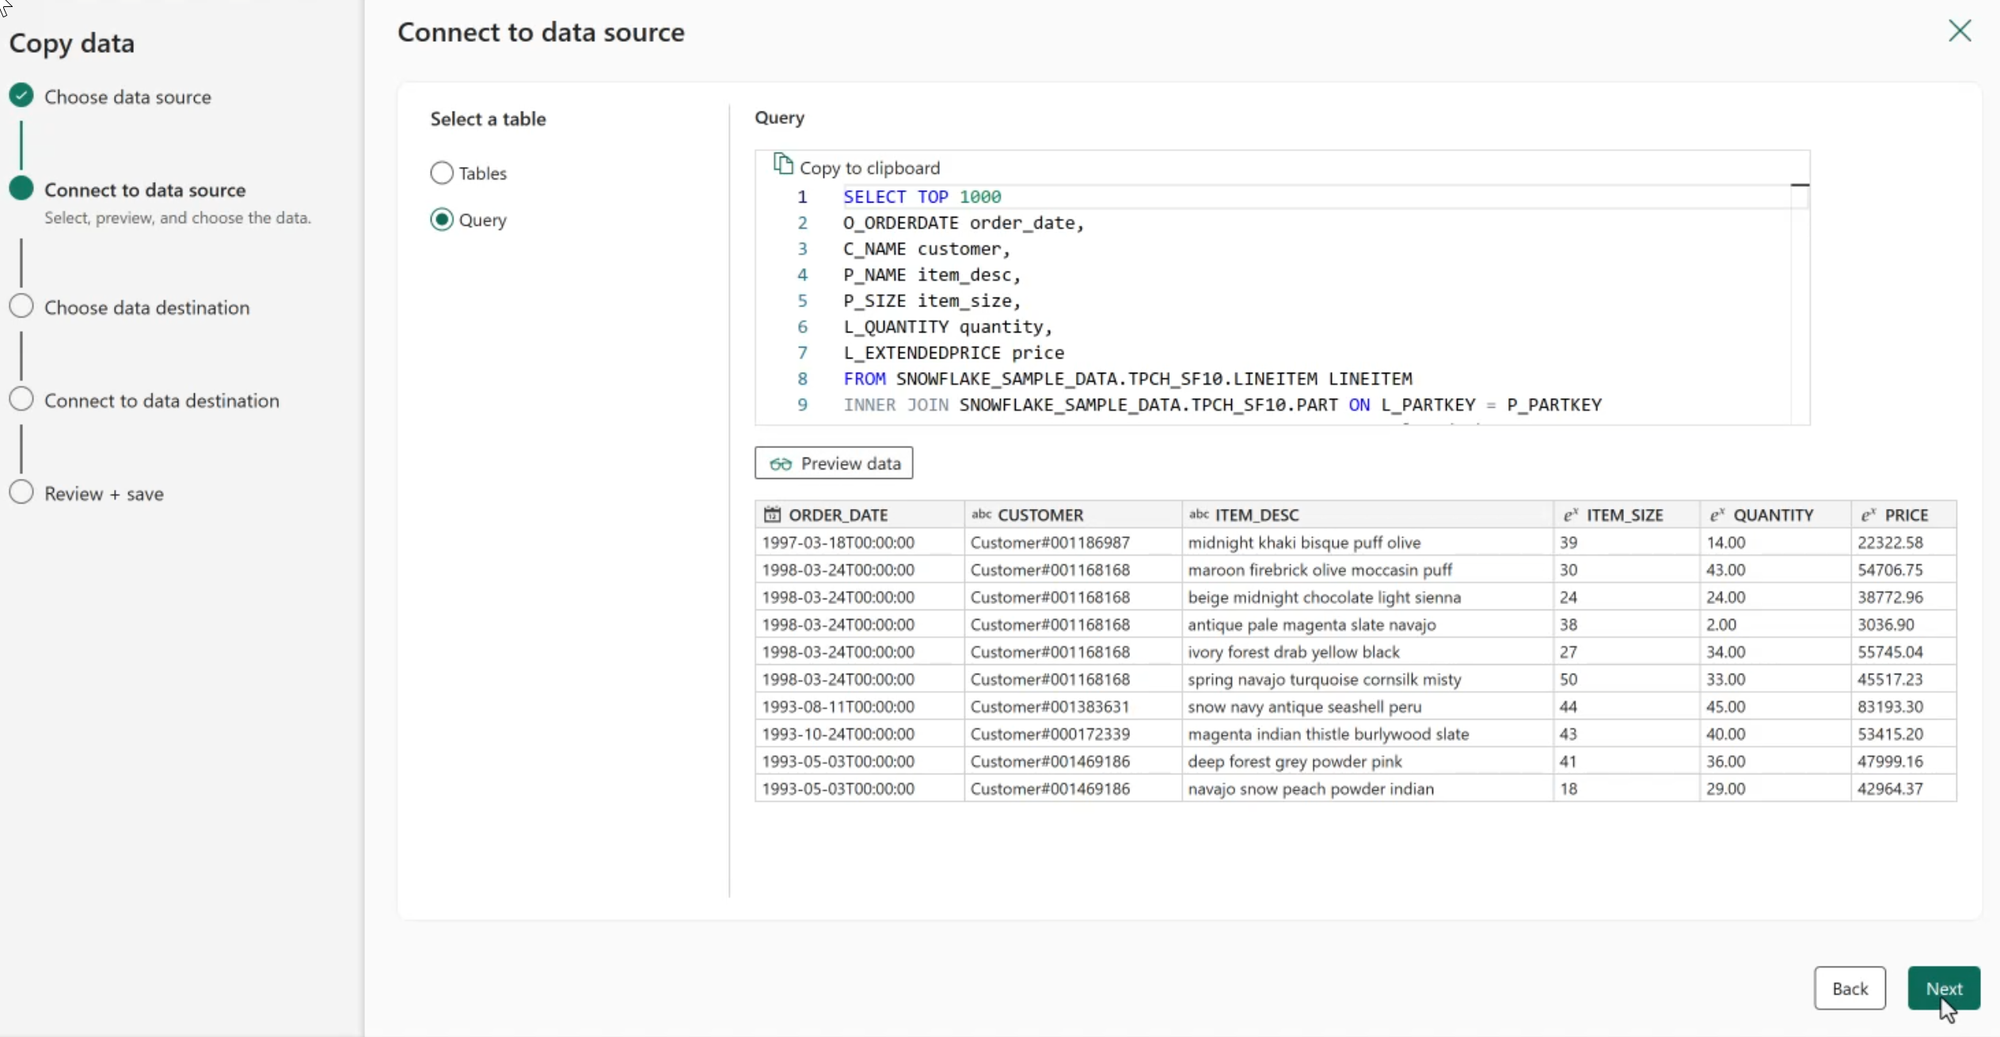Click the abc type icon beside CUSTOMER
The width and height of the screenshot is (2000, 1037).
[x=981, y=515]
